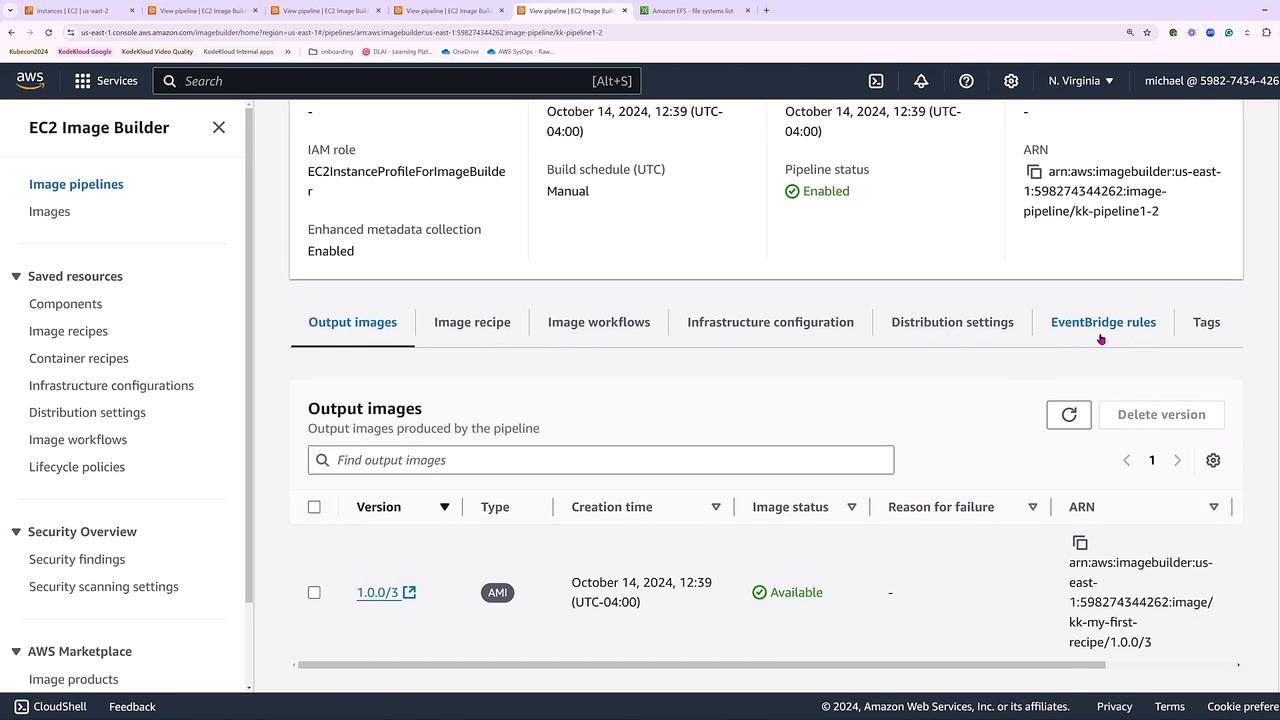Select all output images checkbox in header
This screenshot has width=1280, height=720.
(x=314, y=507)
